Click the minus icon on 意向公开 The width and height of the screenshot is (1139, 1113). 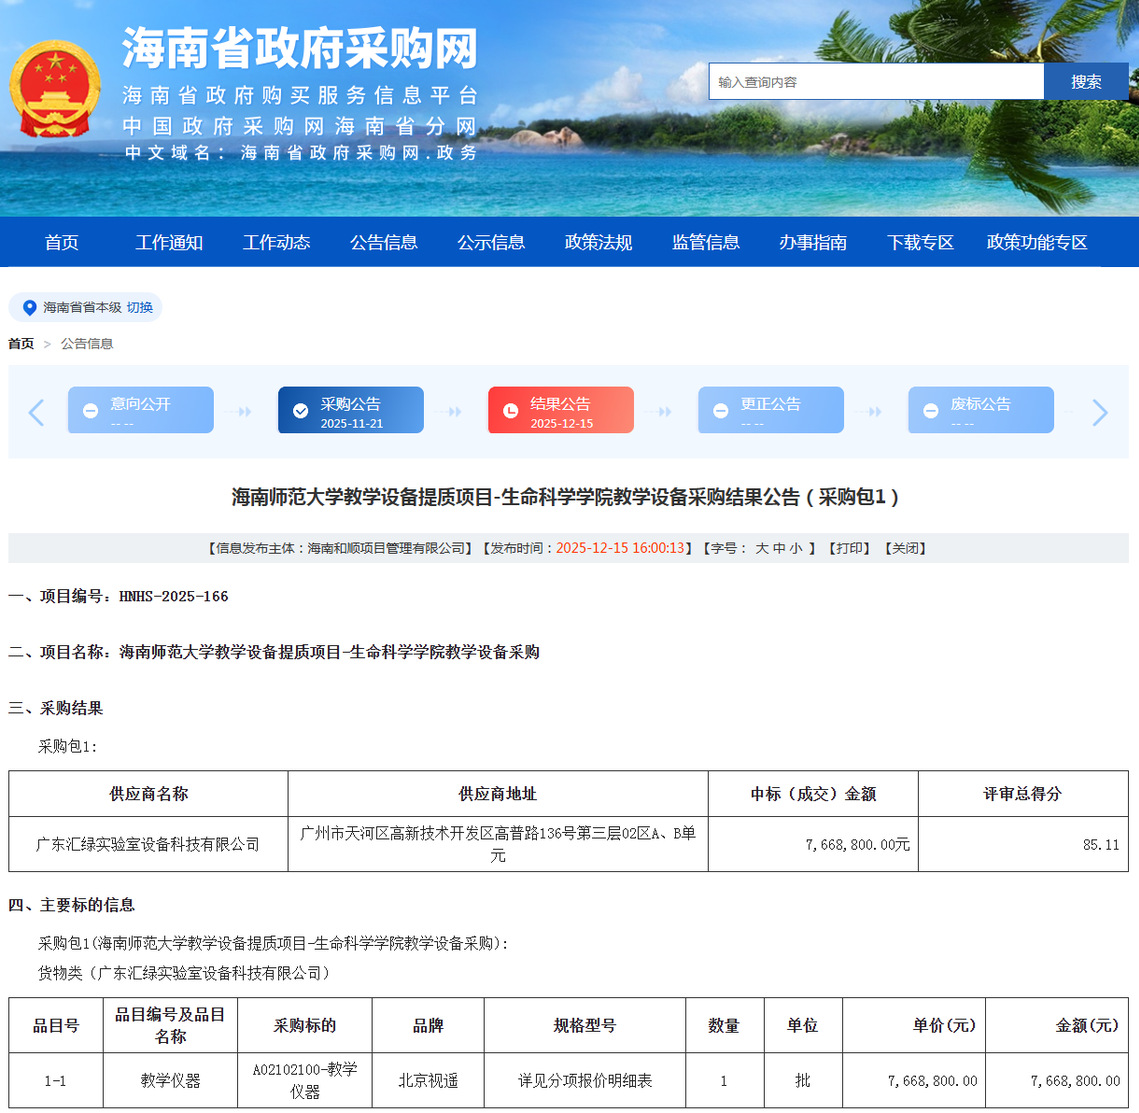[x=90, y=411]
